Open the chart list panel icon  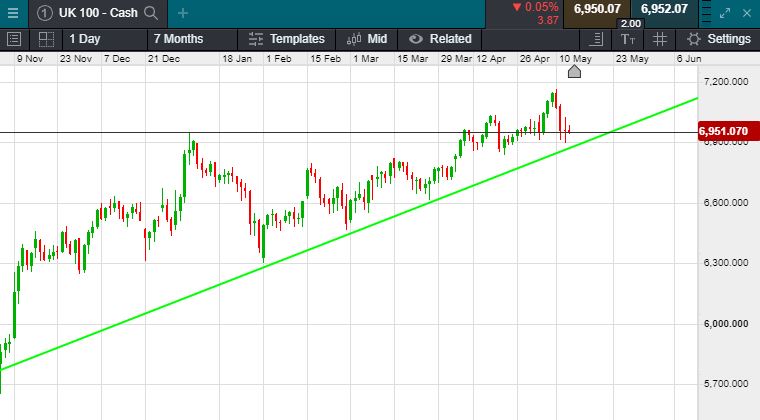tap(13, 39)
